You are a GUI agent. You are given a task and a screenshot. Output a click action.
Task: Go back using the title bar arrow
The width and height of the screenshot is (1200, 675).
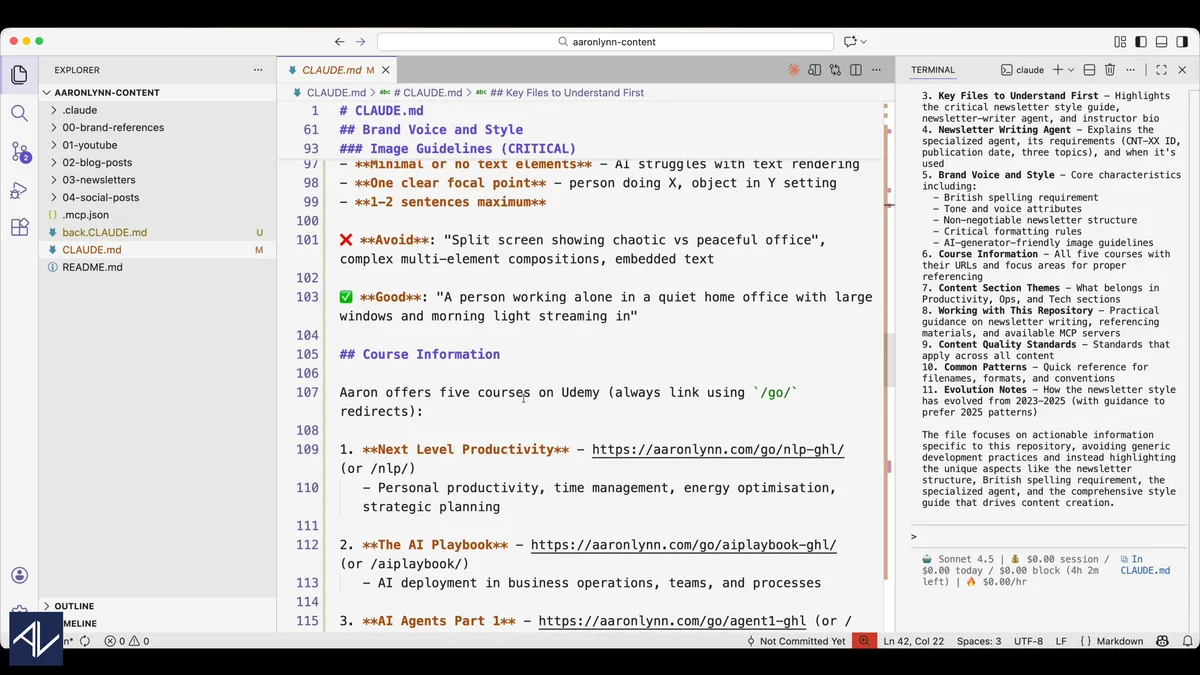point(340,42)
